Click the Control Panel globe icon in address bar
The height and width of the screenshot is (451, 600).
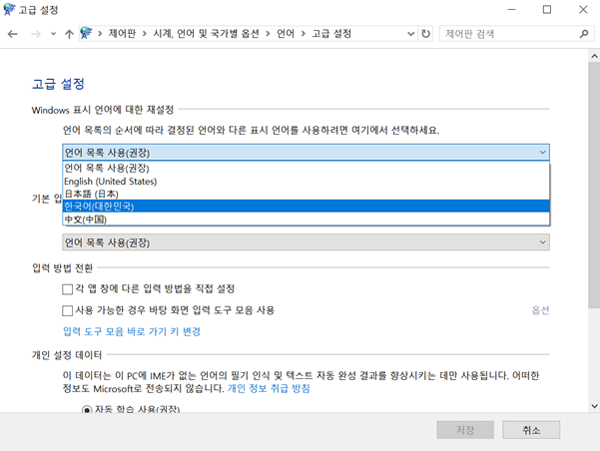tap(86, 33)
